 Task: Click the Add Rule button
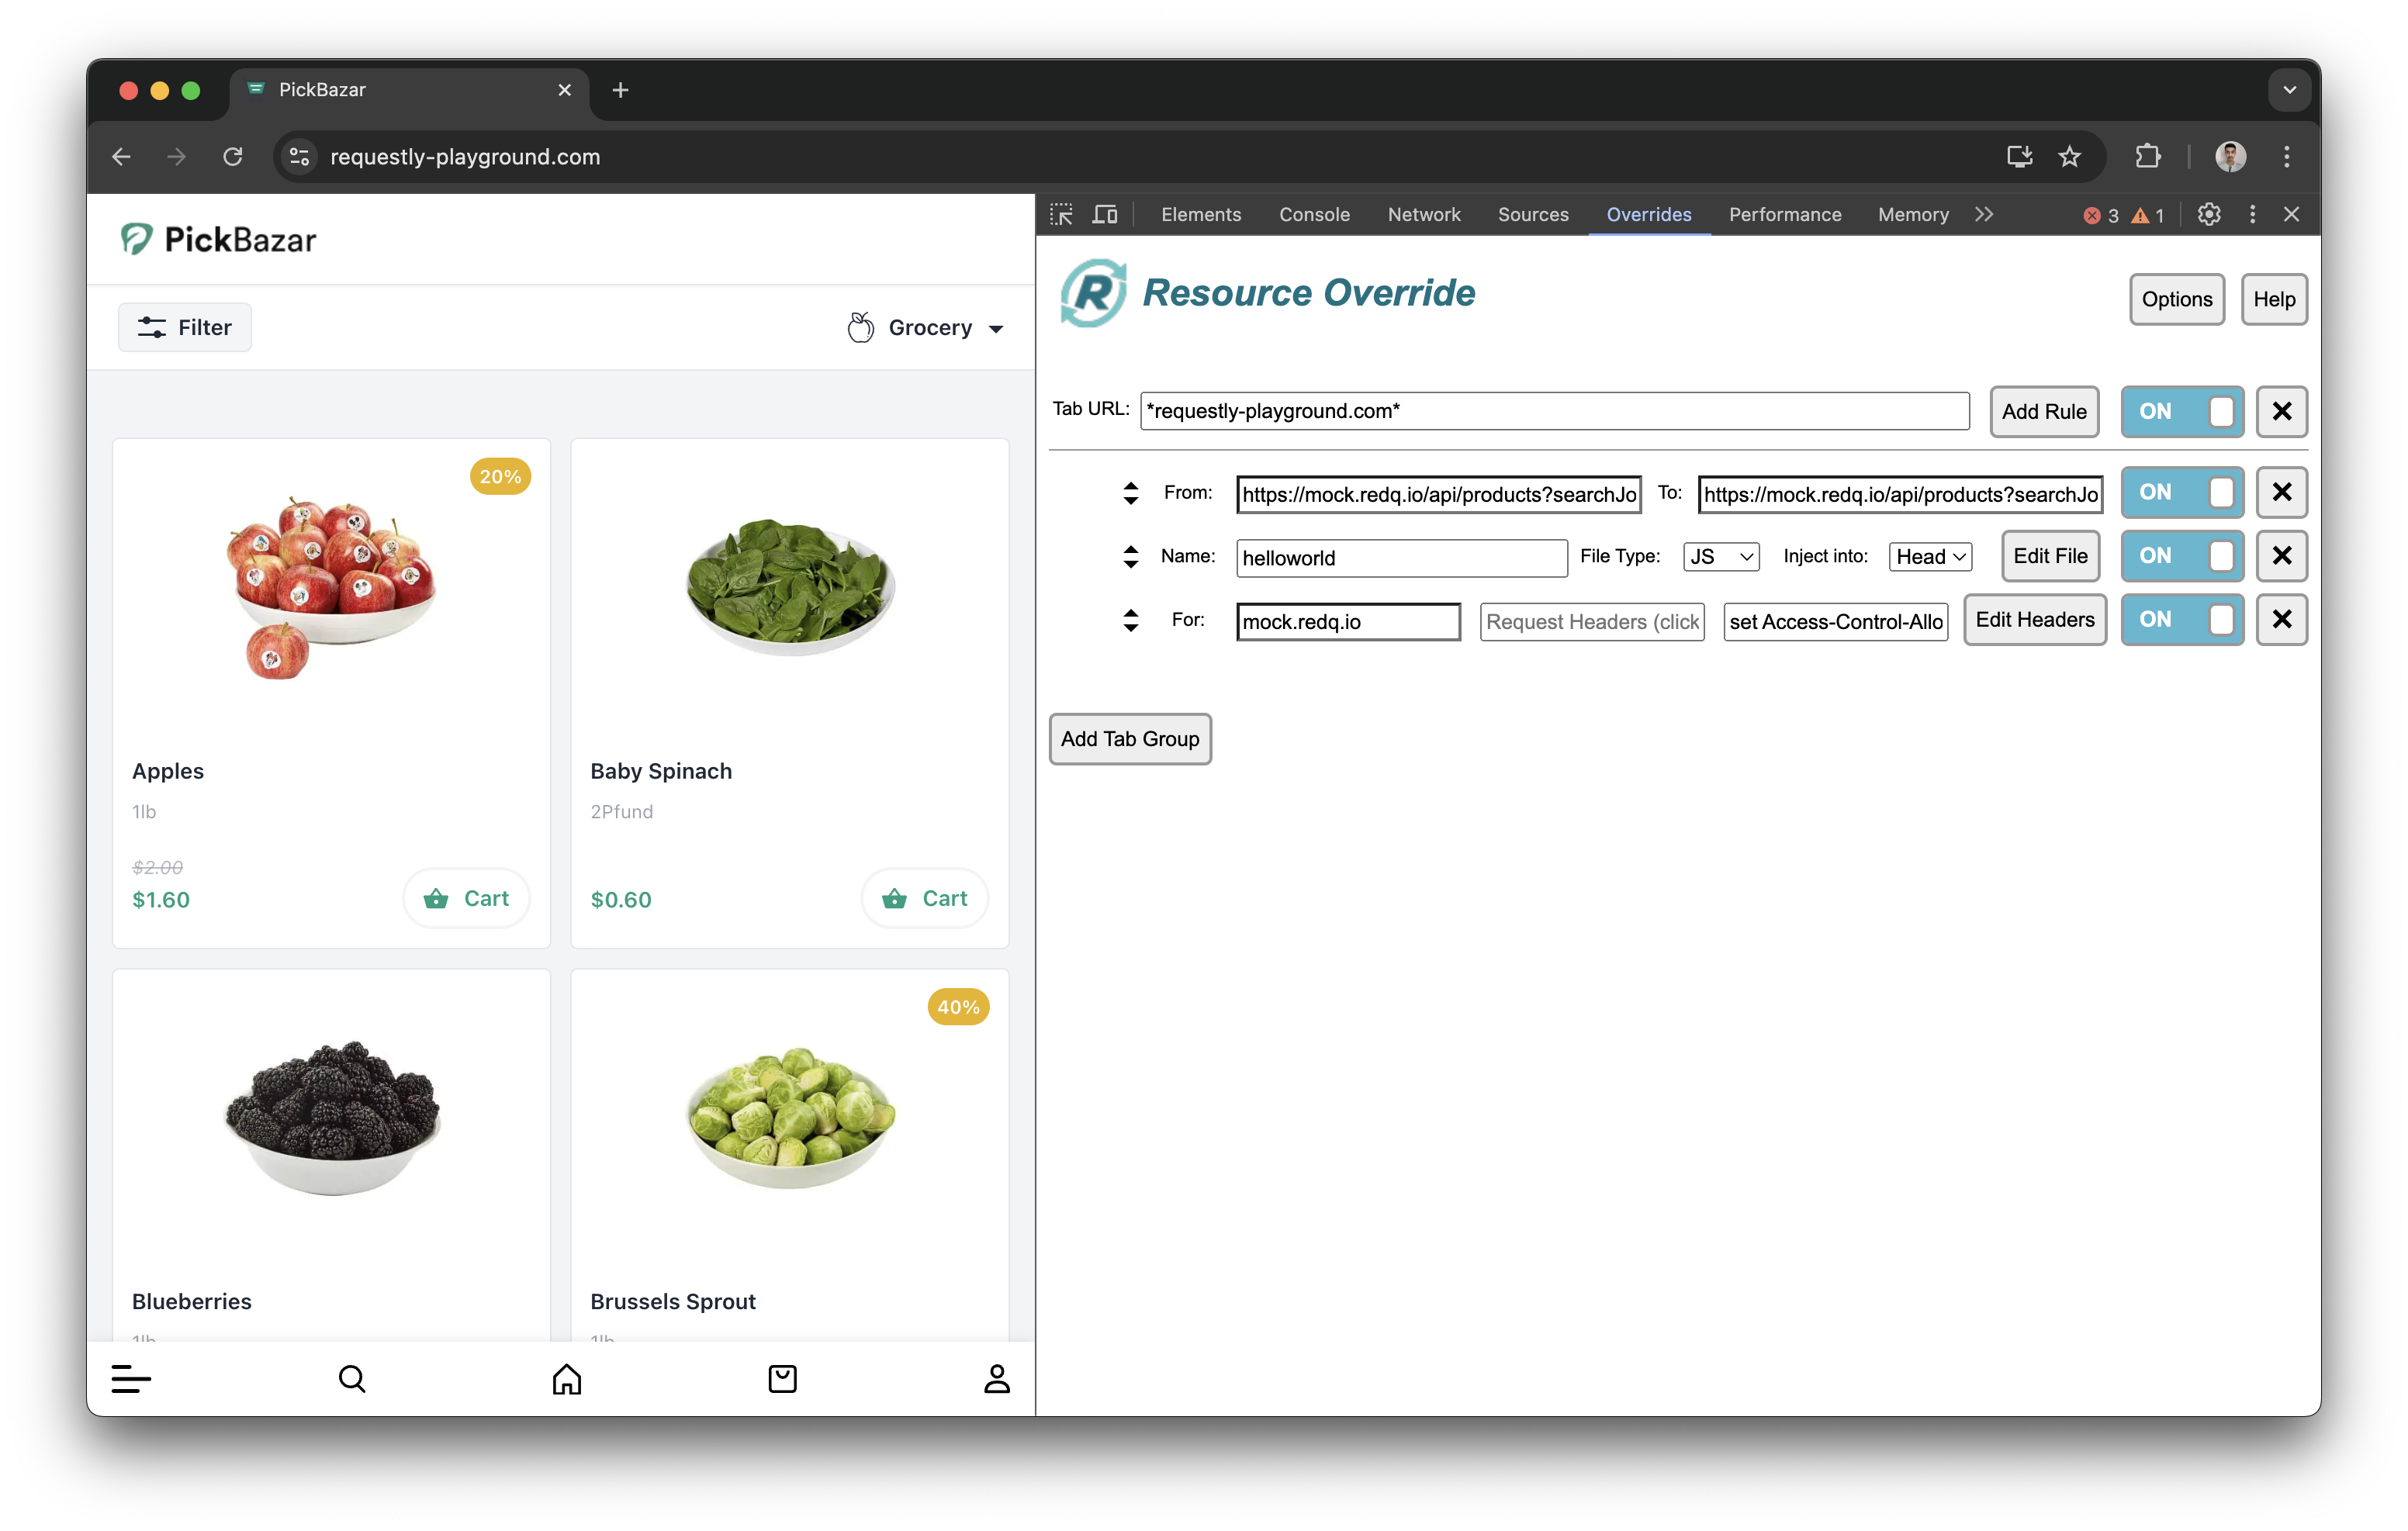click(2043, 411)
